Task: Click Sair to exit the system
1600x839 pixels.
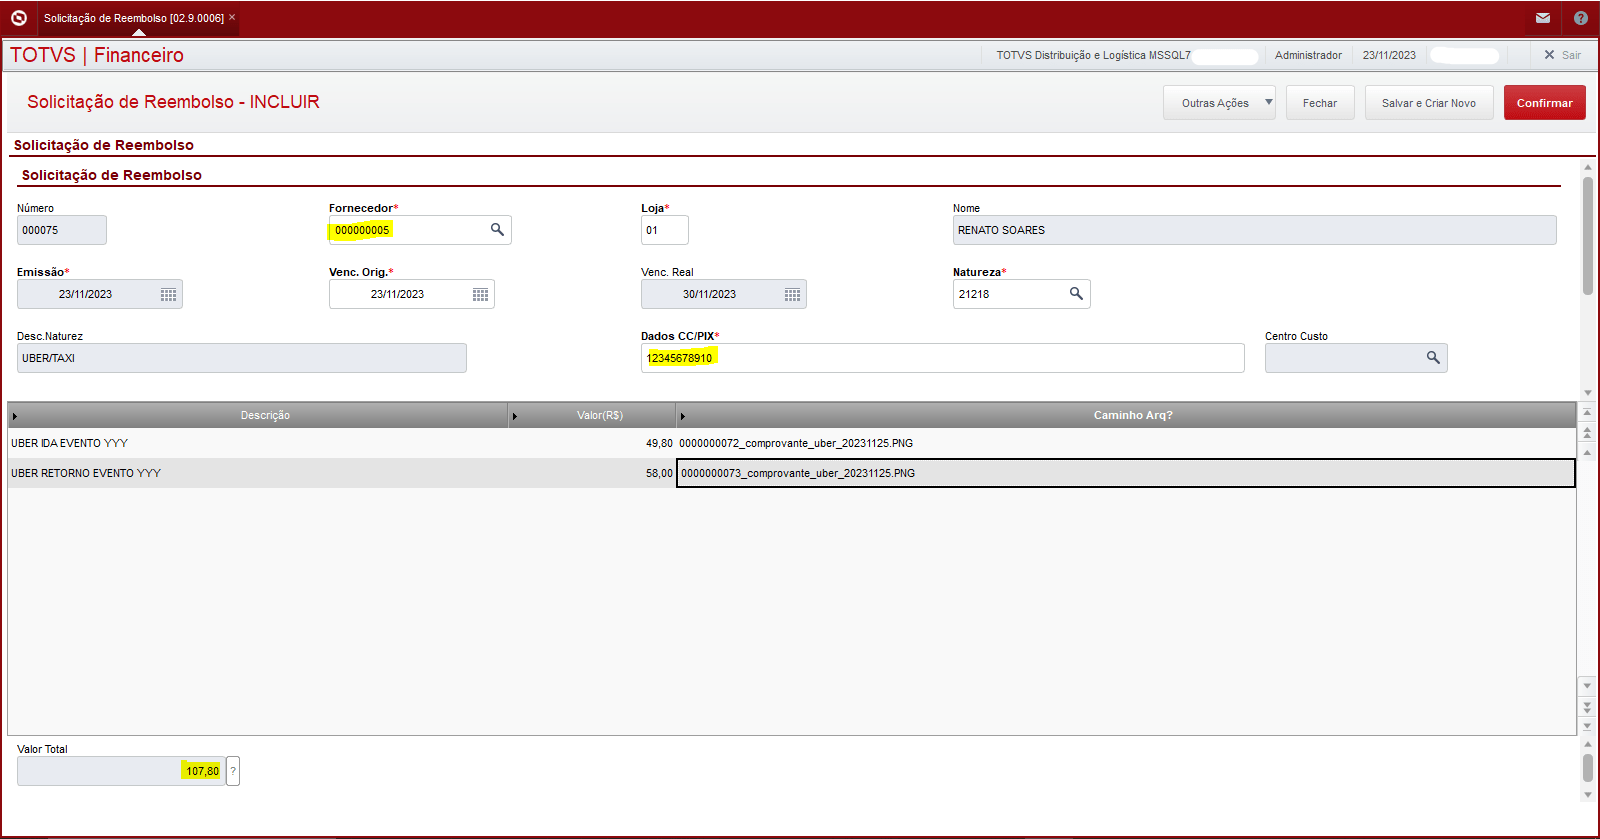Action: 1562,55
